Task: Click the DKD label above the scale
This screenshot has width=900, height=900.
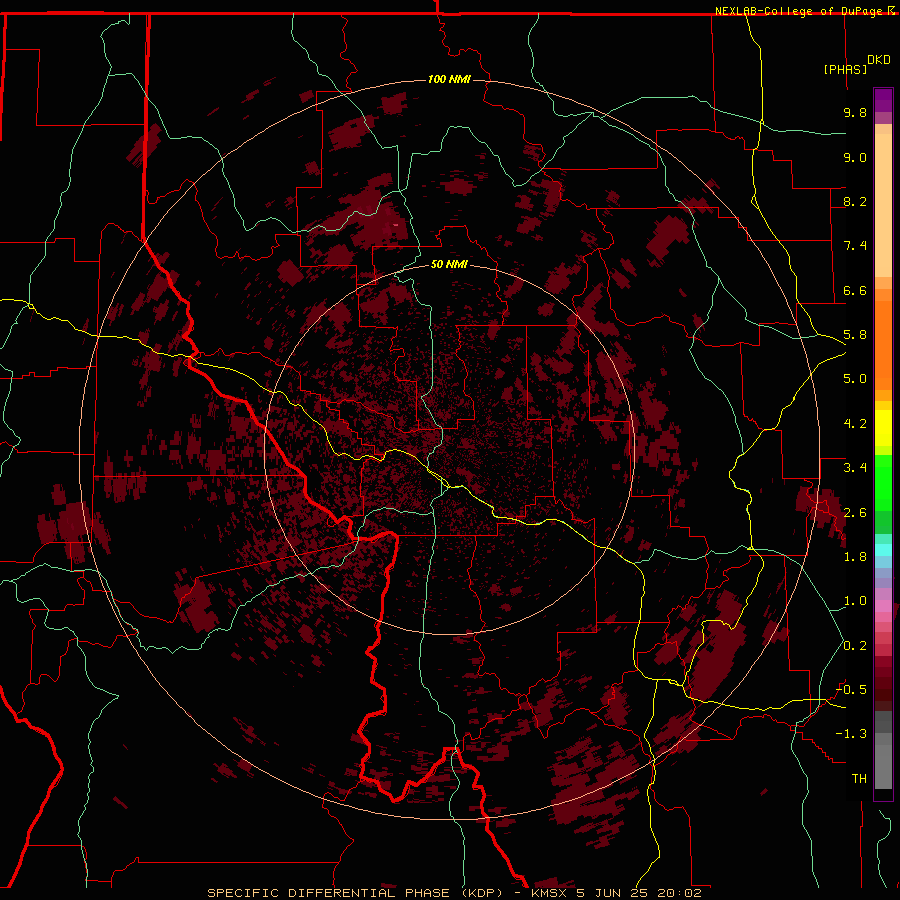Action: click(879, 60)
